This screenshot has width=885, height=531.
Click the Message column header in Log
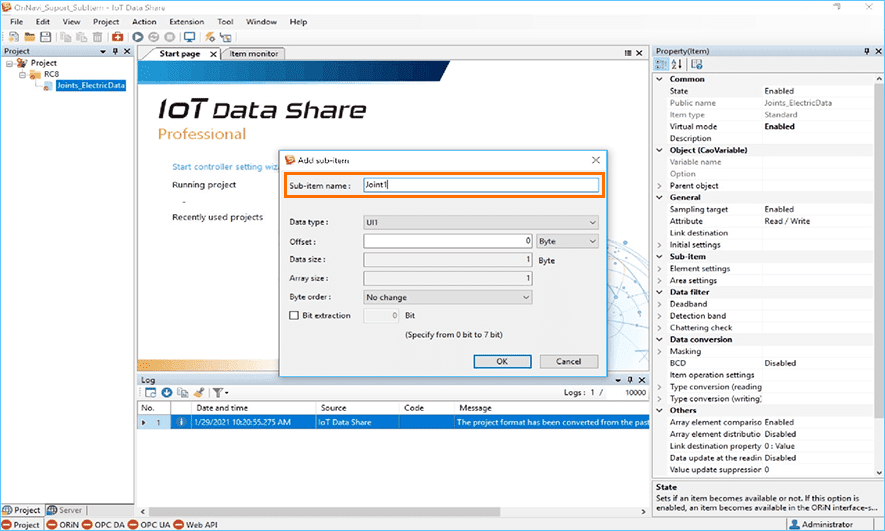pos(551,408)
